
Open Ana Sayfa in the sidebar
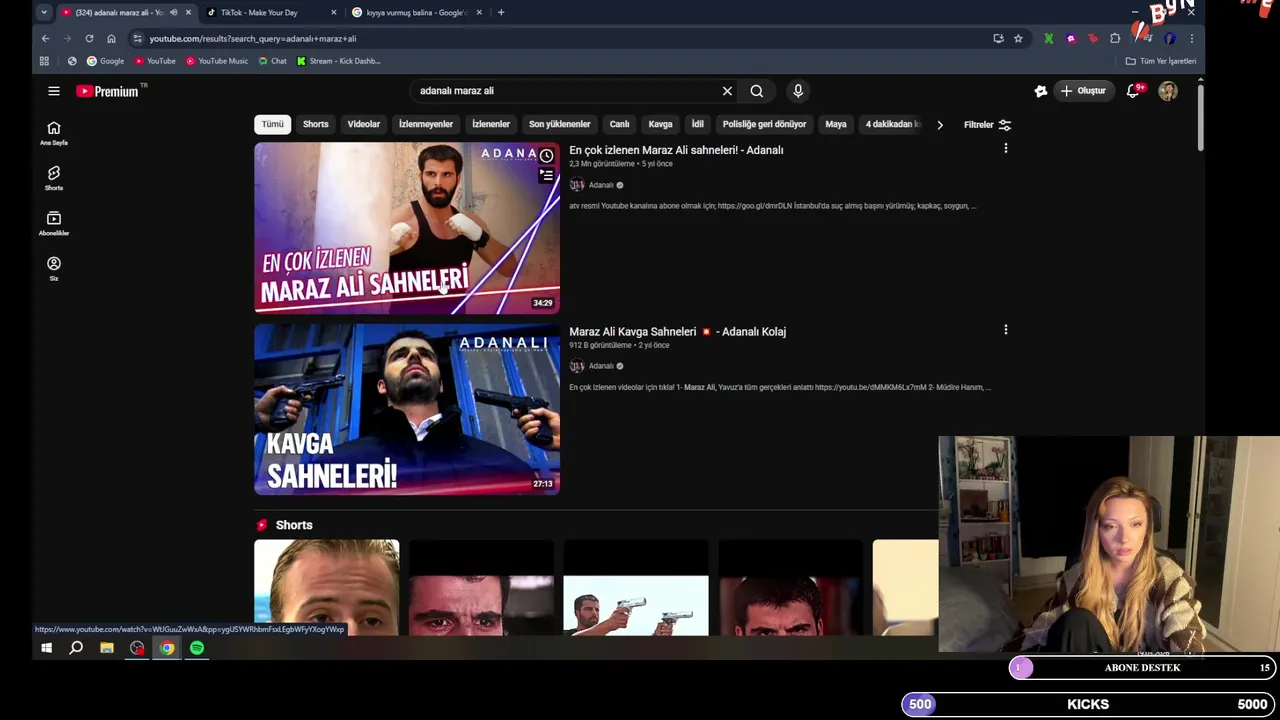54,133
